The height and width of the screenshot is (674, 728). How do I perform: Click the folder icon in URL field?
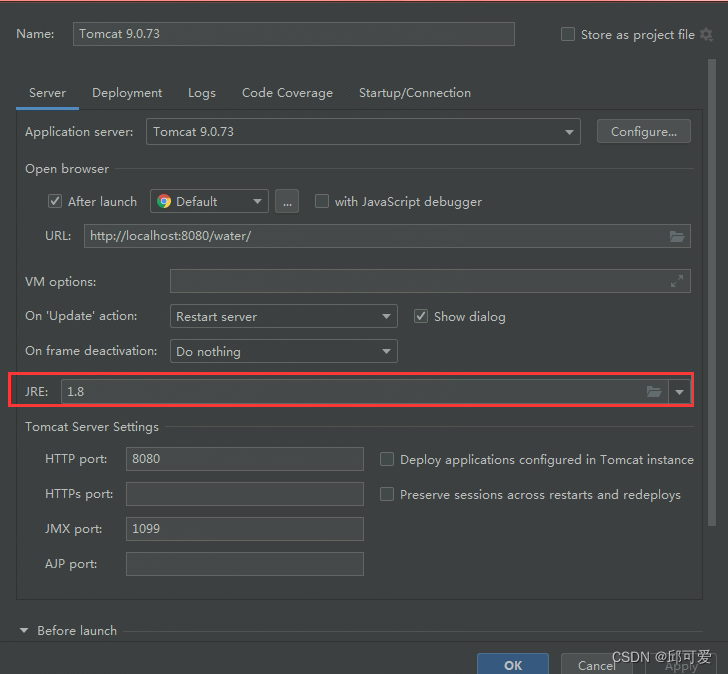676,237
